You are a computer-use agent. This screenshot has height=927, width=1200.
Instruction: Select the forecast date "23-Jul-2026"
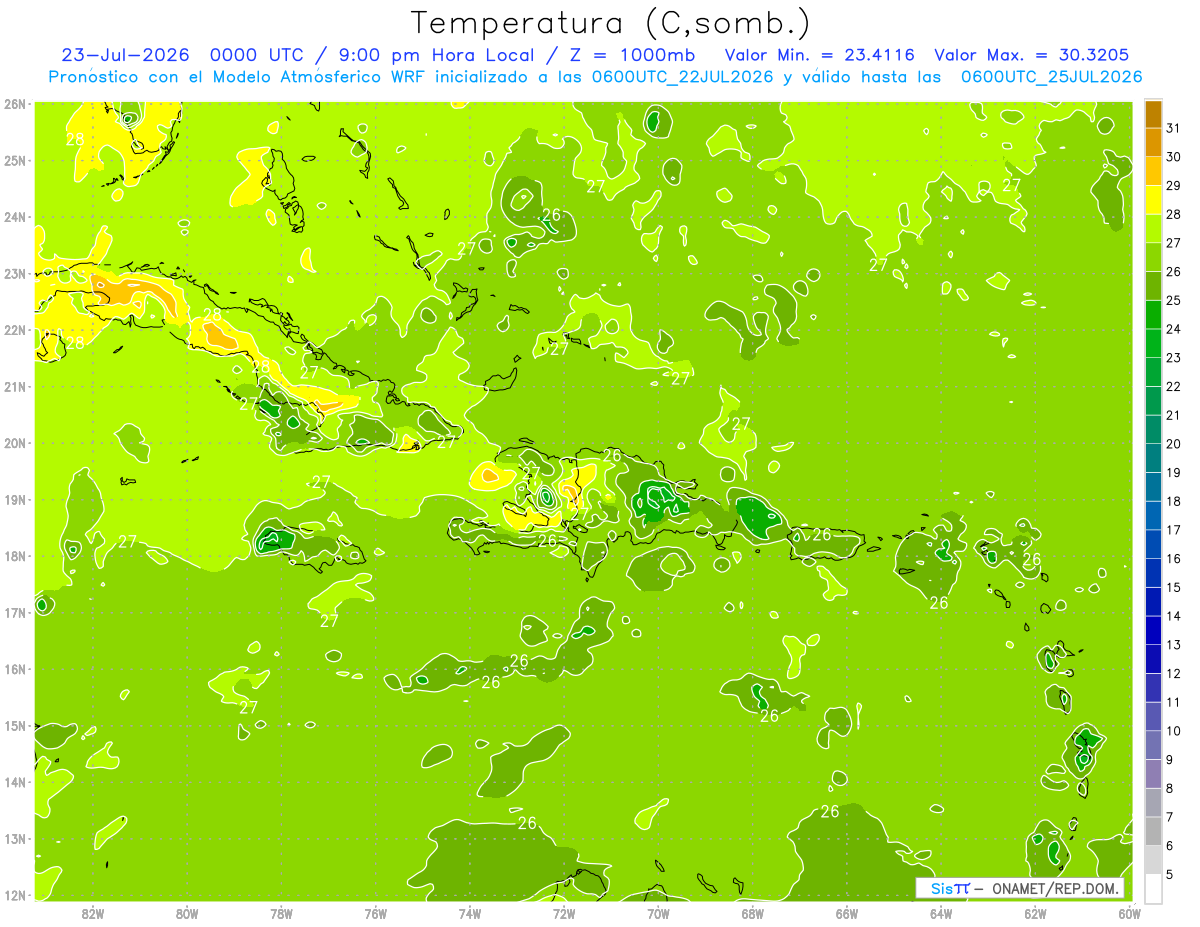pyautogui.click(x=124, y=55)
